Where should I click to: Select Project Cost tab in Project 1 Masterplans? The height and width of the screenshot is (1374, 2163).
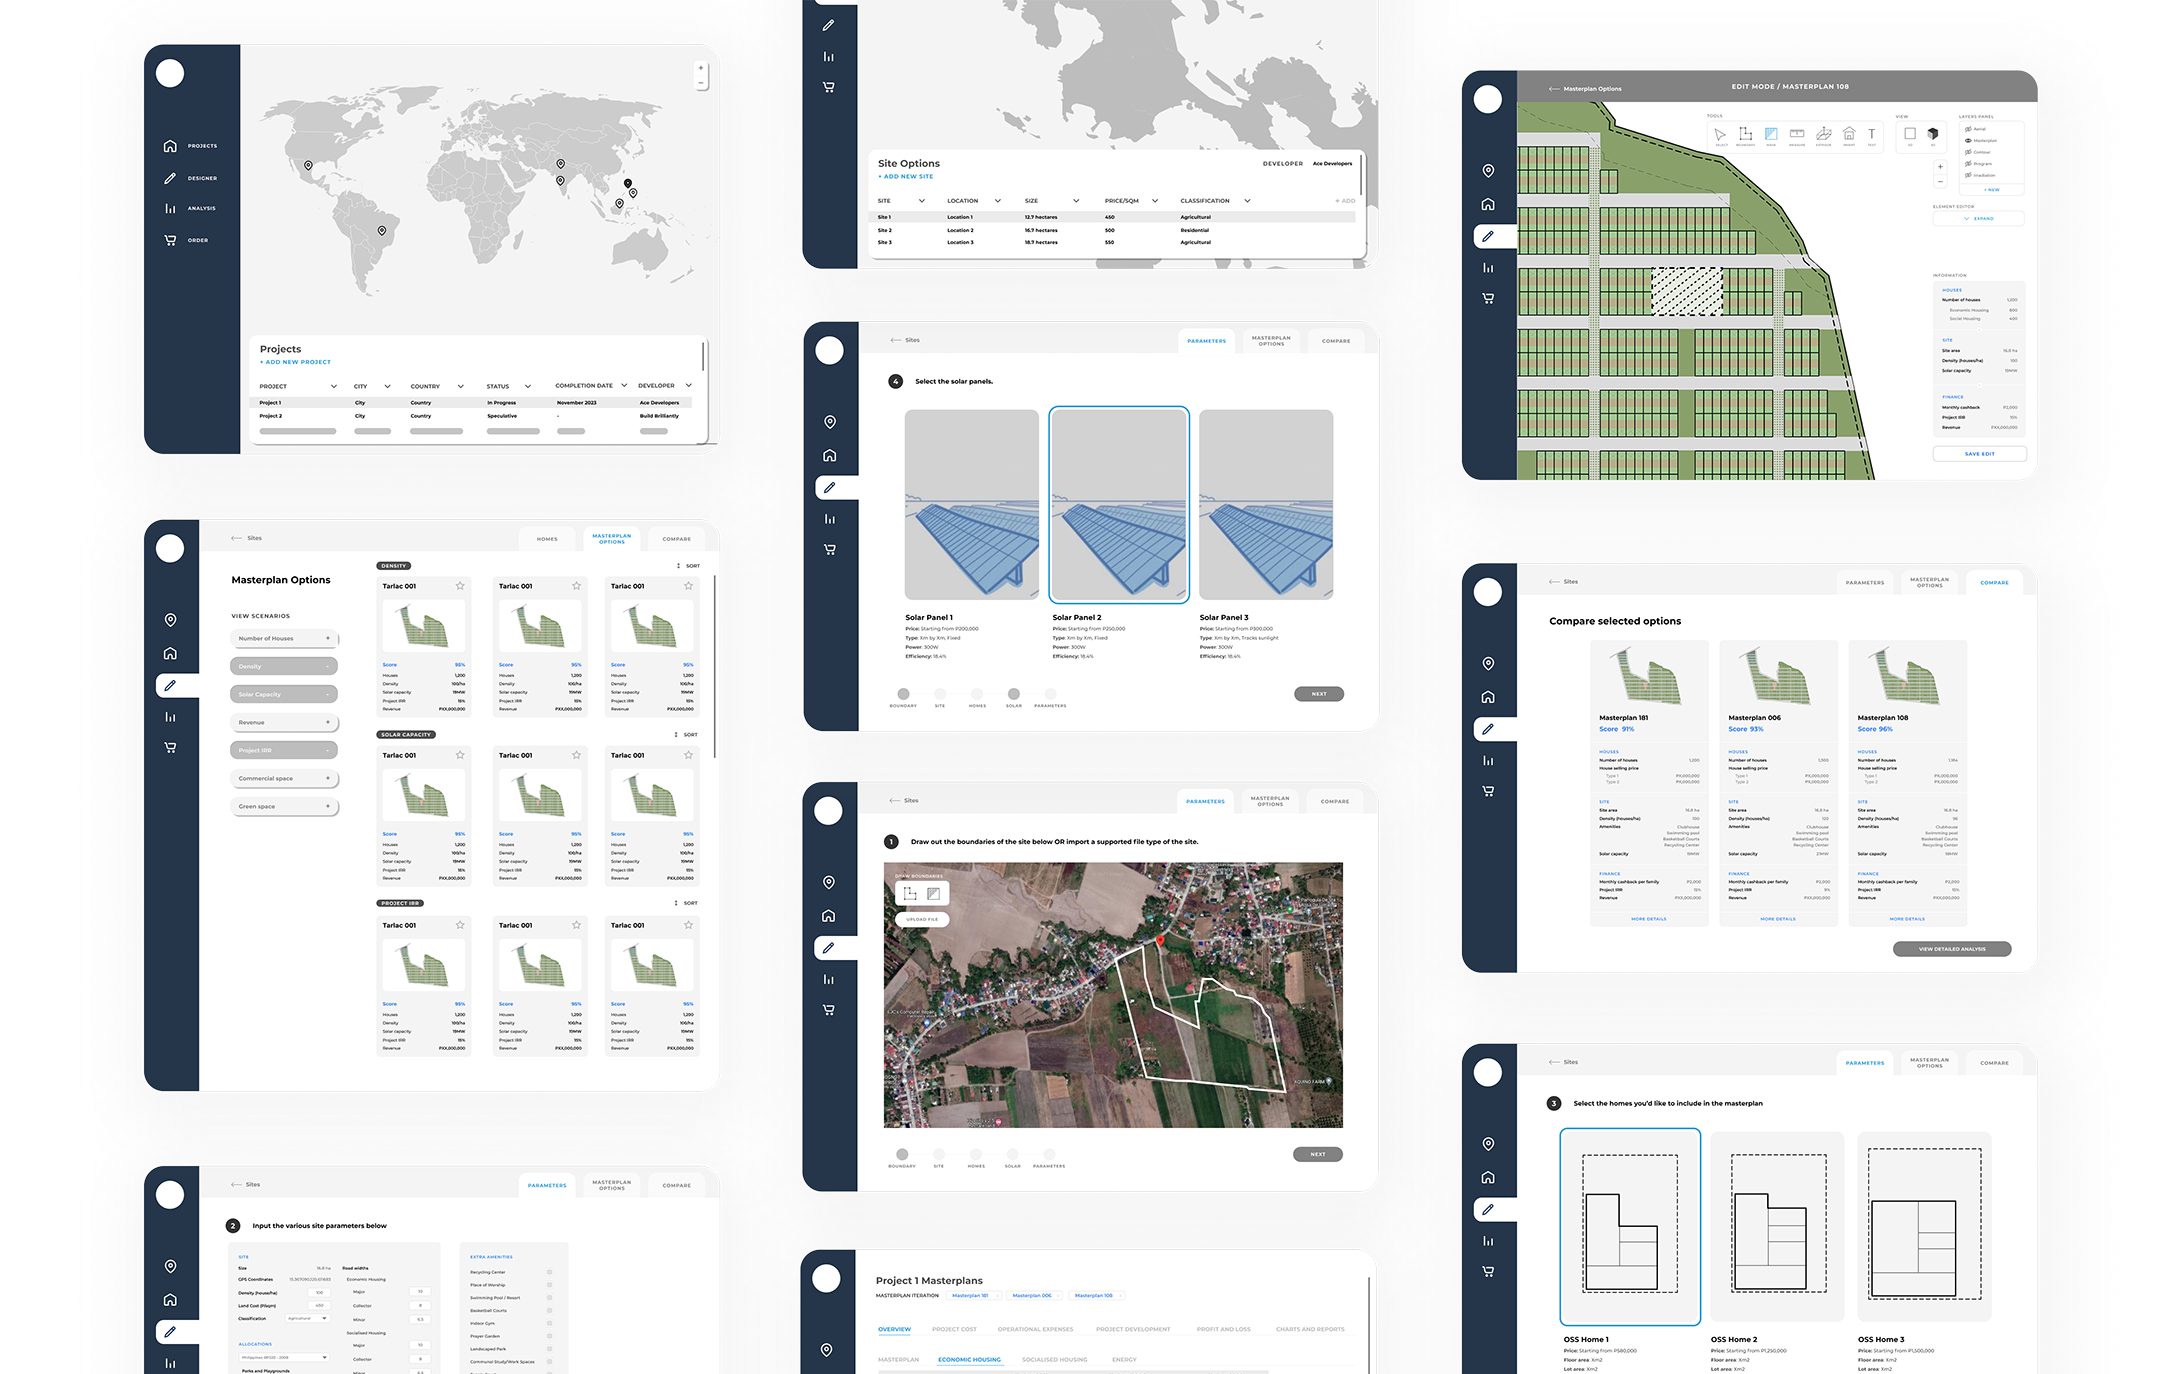tap(954, 1329)
